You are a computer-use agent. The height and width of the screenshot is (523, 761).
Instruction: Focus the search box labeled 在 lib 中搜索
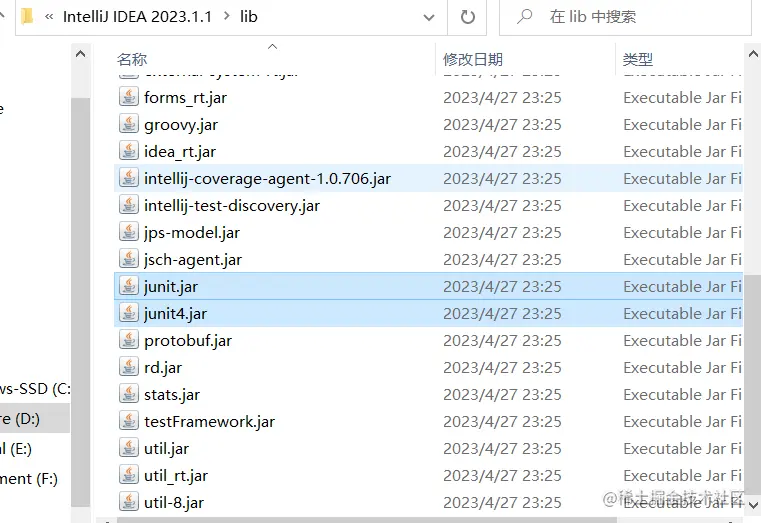625,17
